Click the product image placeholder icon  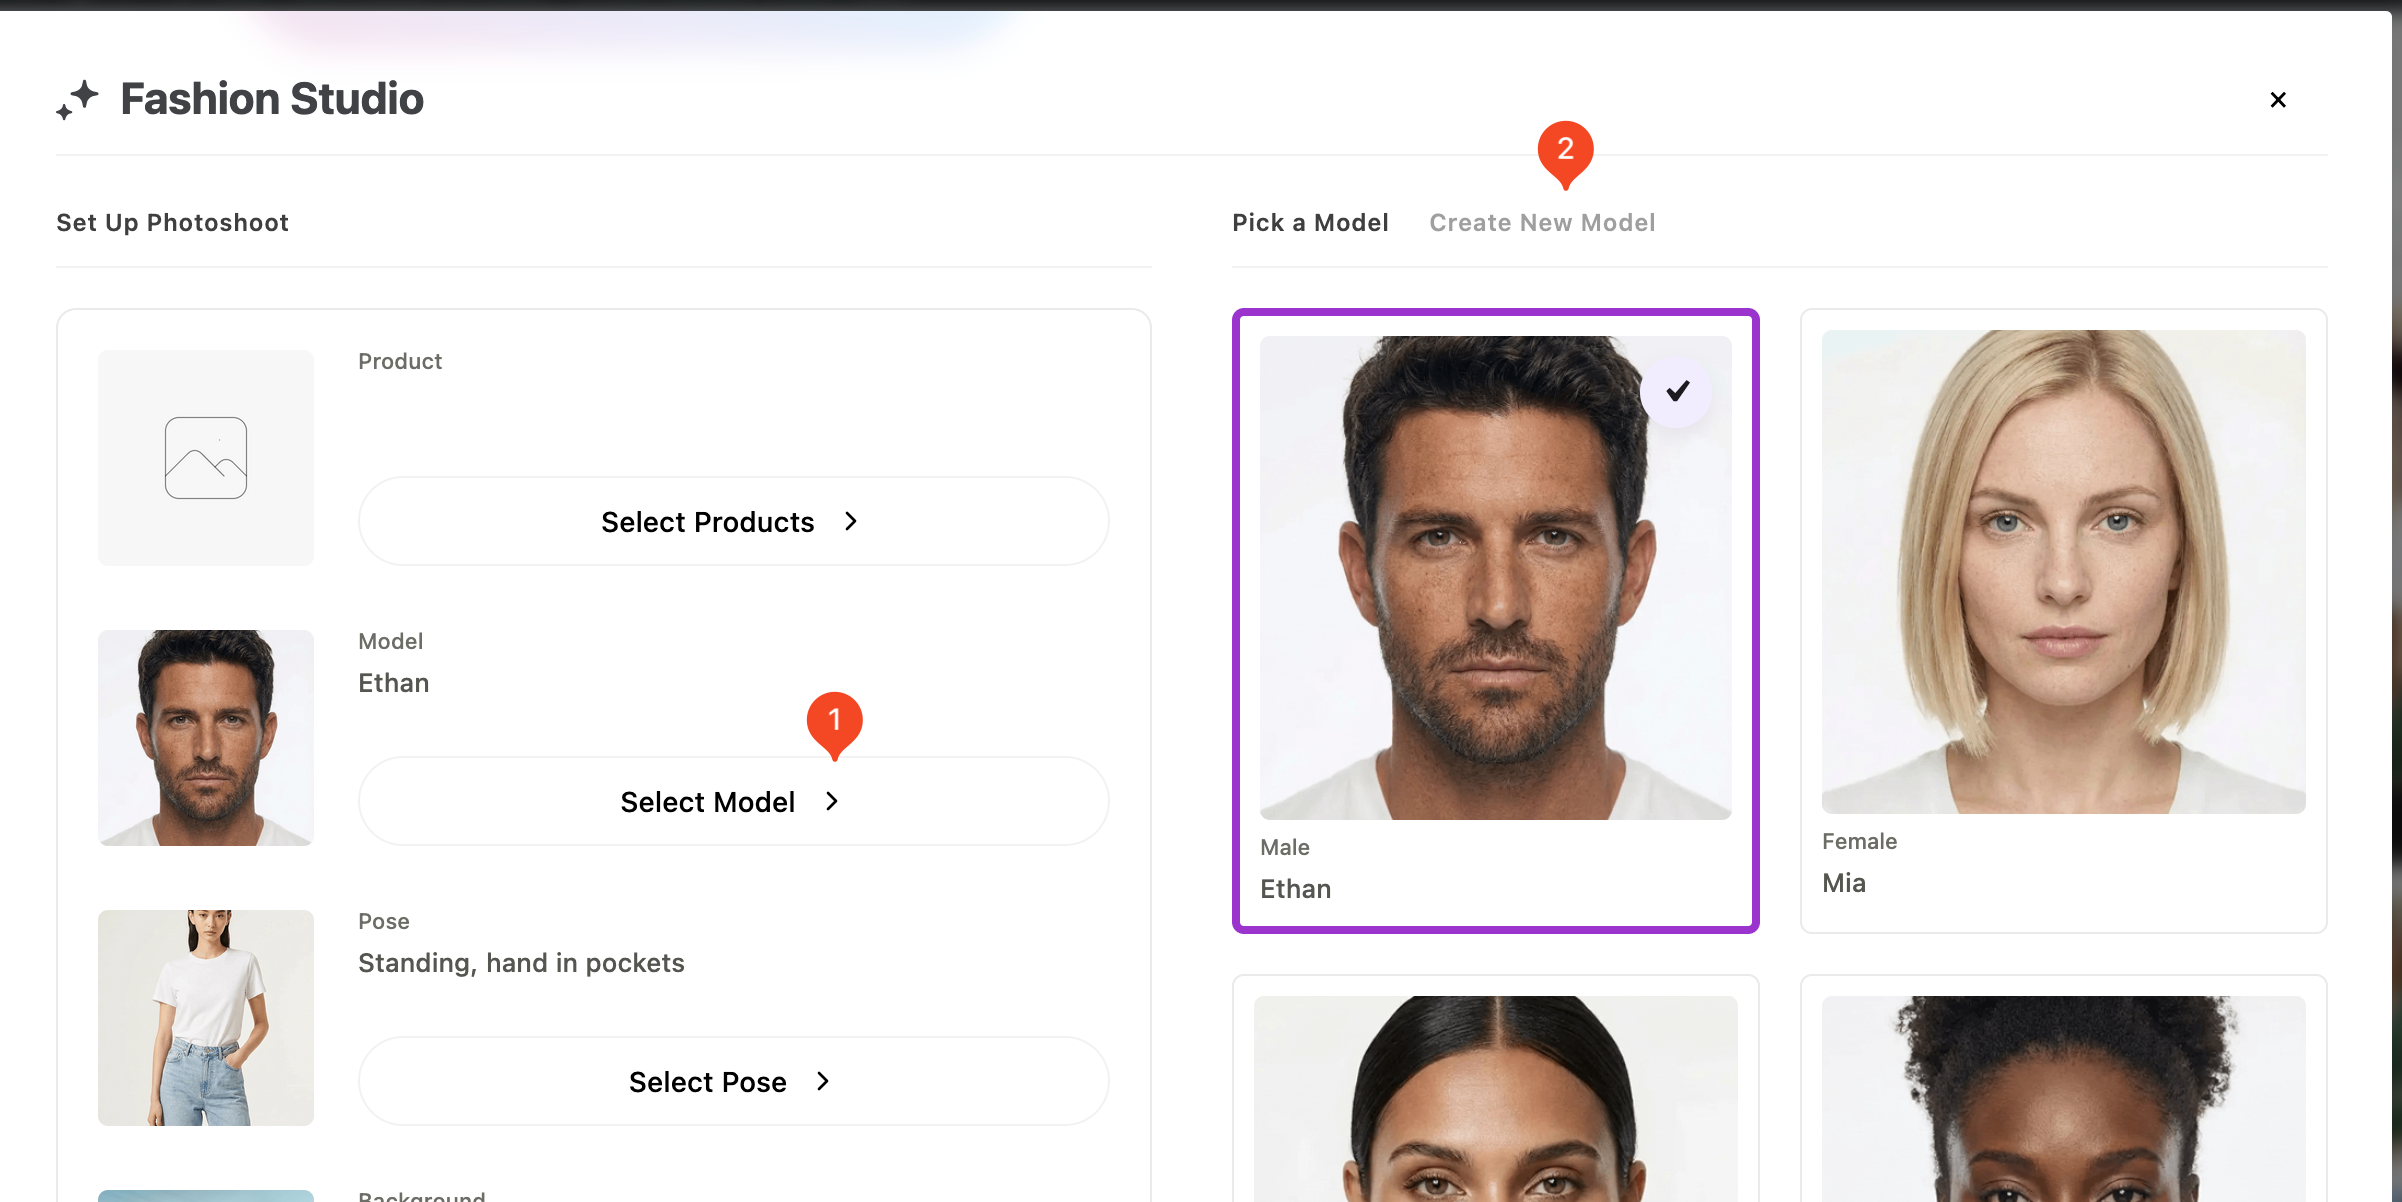(206, 458)
